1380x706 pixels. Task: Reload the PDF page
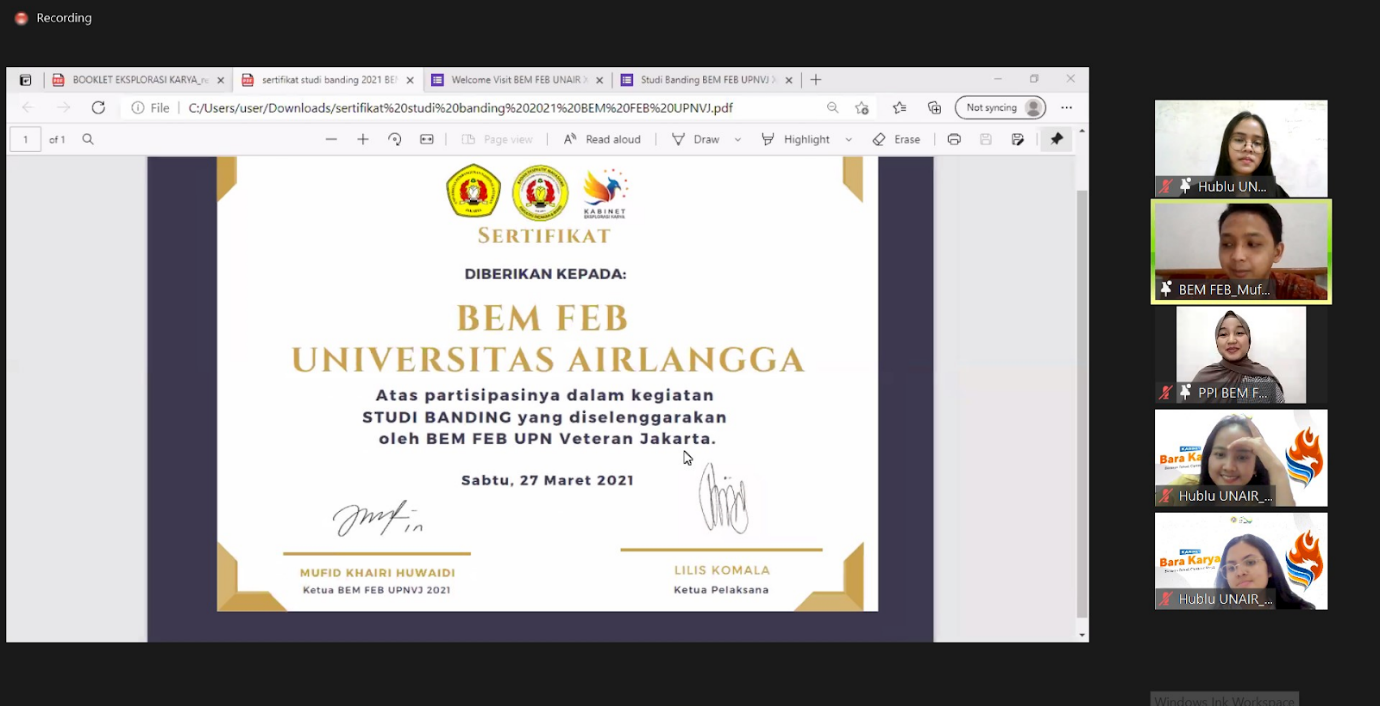coord(98,108)
